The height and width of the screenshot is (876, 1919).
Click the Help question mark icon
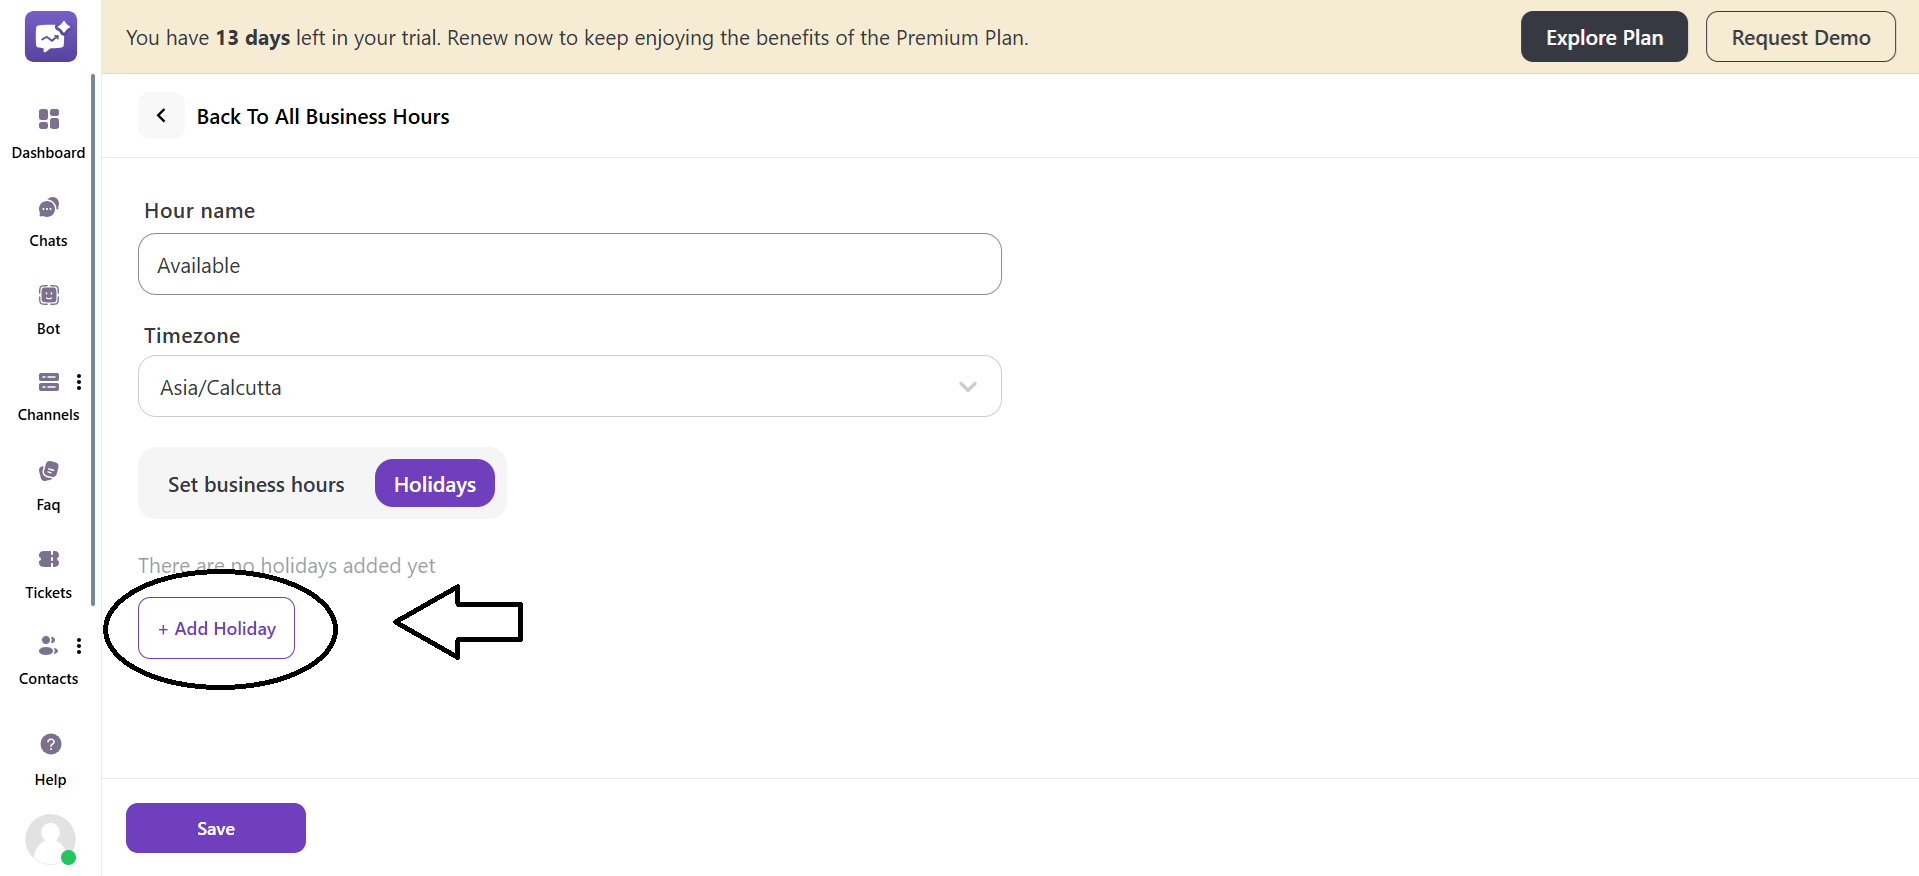[50, 744]
